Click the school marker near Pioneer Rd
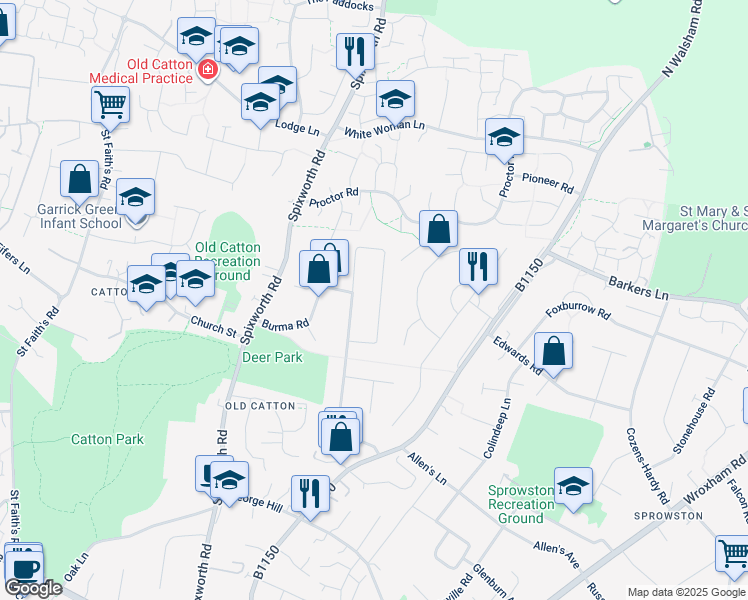This screenshot has width=748, height=600. [504, 138]
